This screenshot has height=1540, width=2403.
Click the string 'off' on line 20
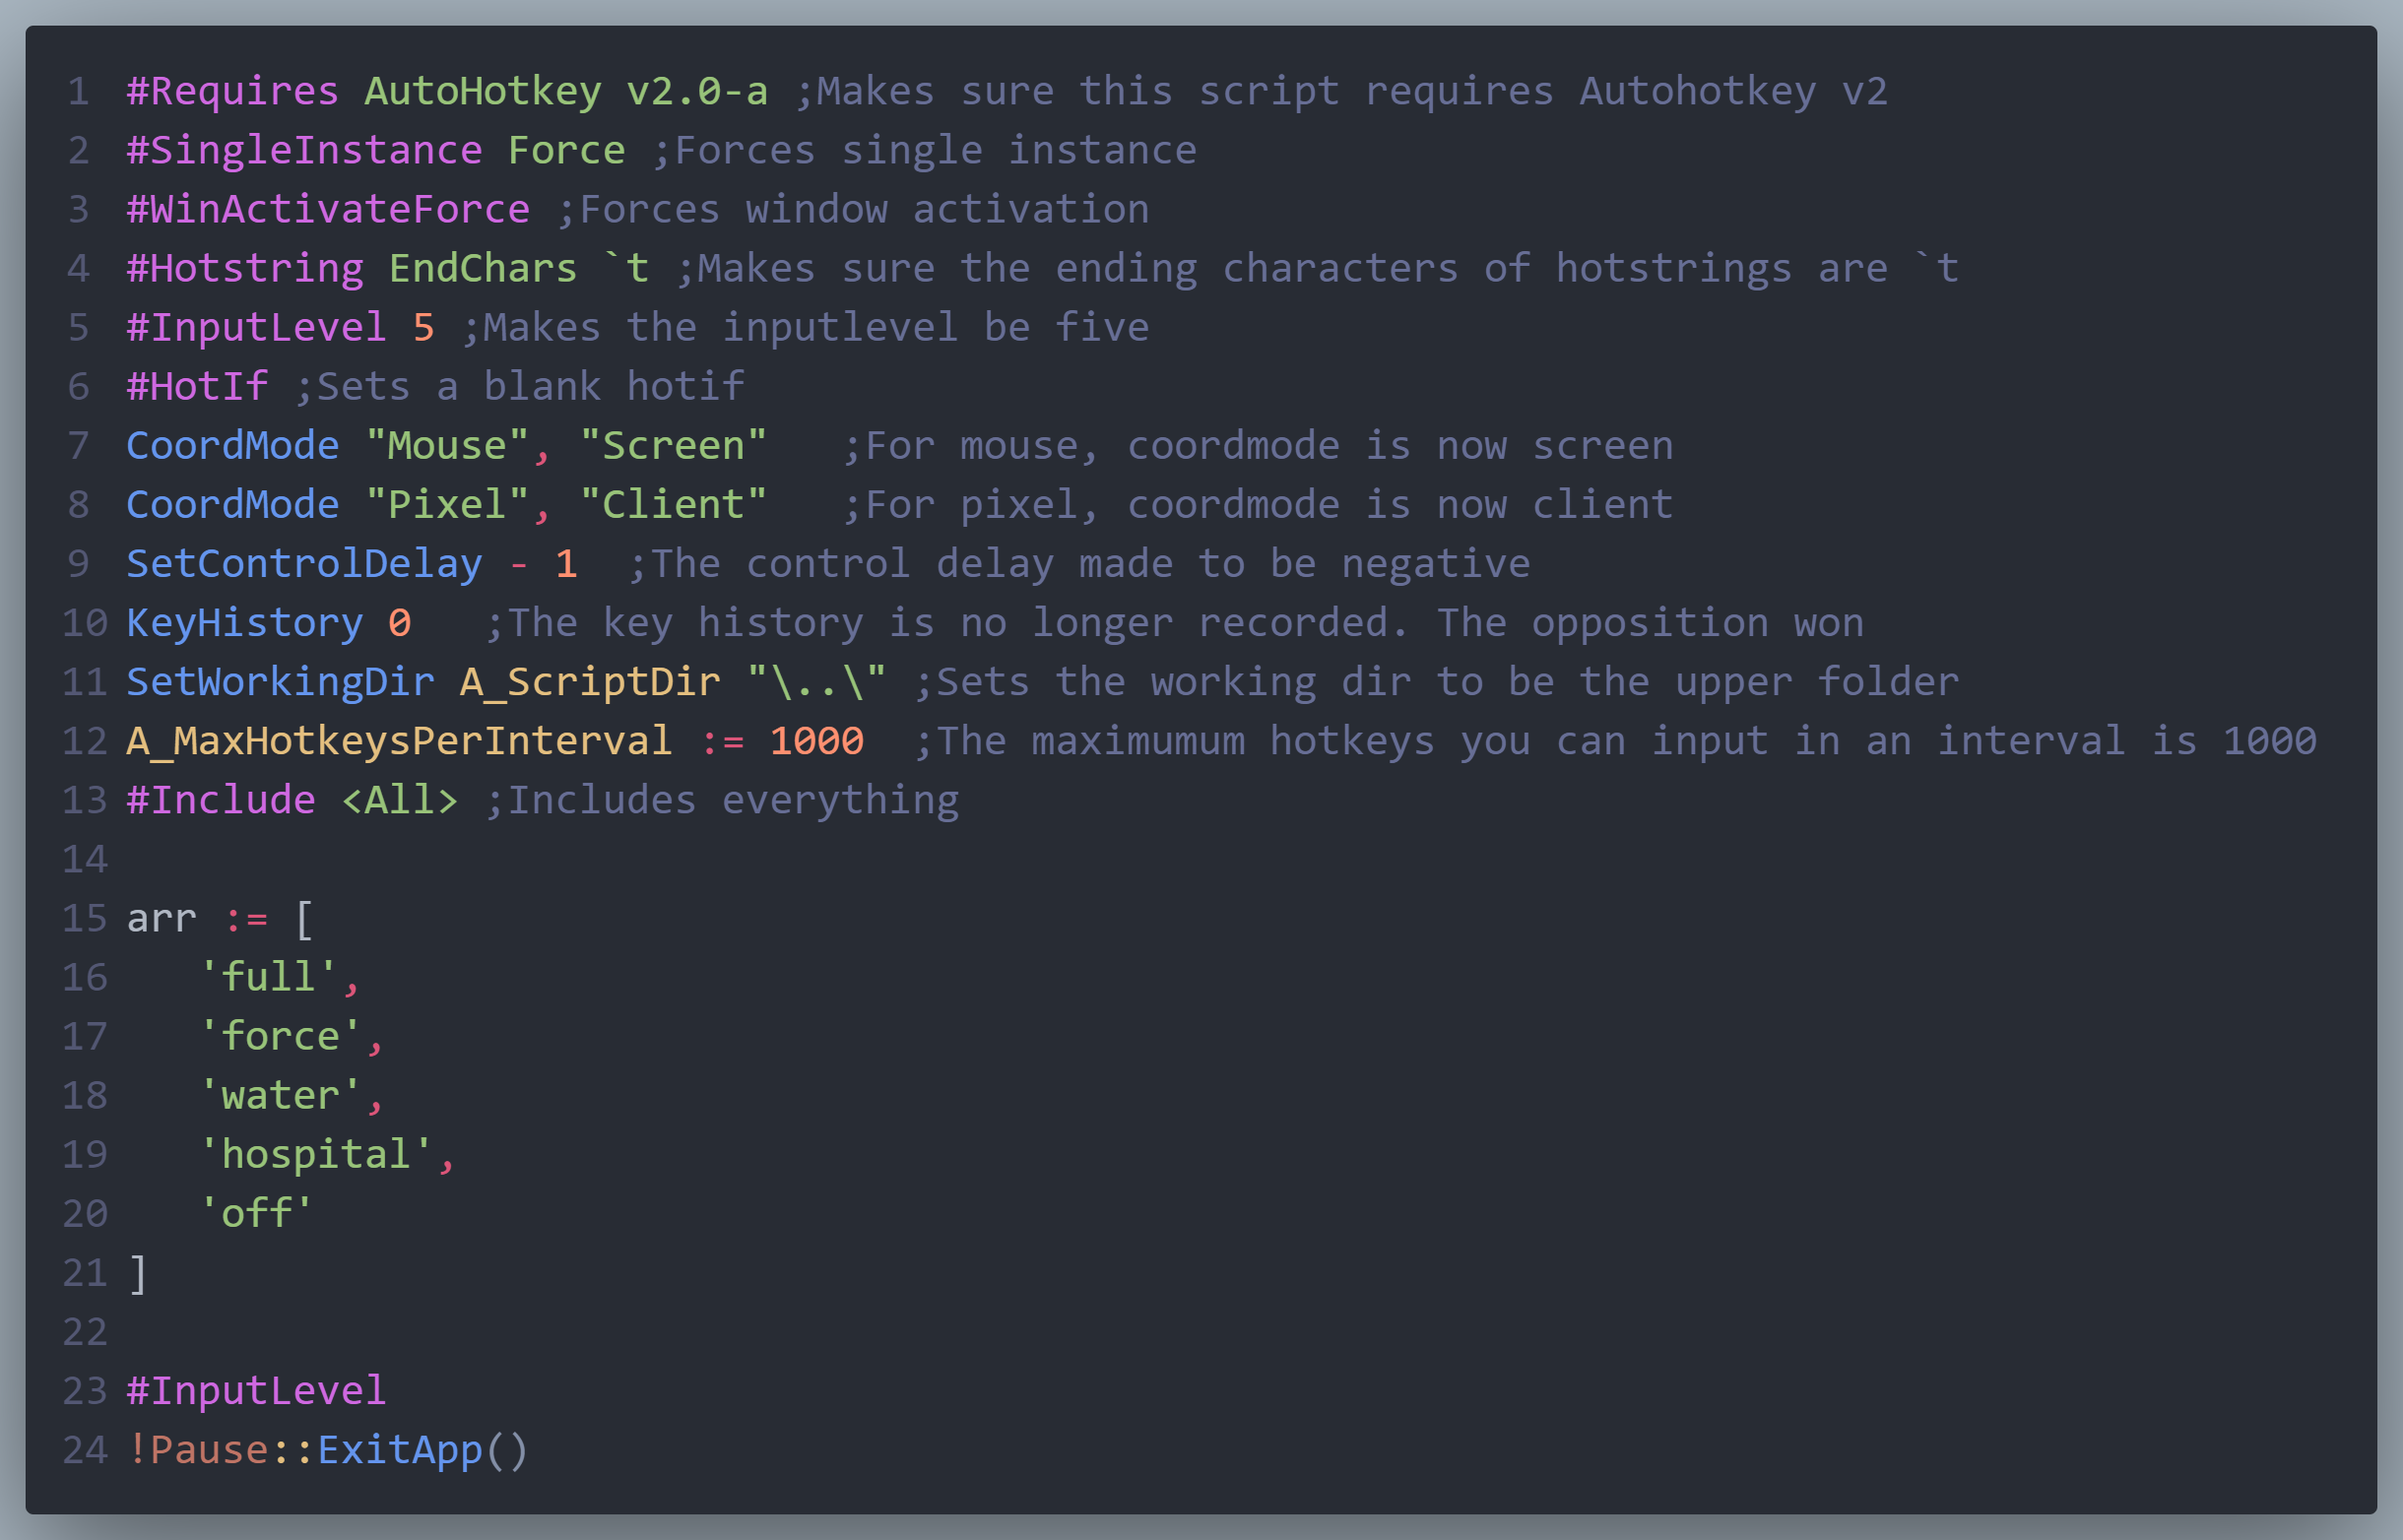[x=257, y=1213]
